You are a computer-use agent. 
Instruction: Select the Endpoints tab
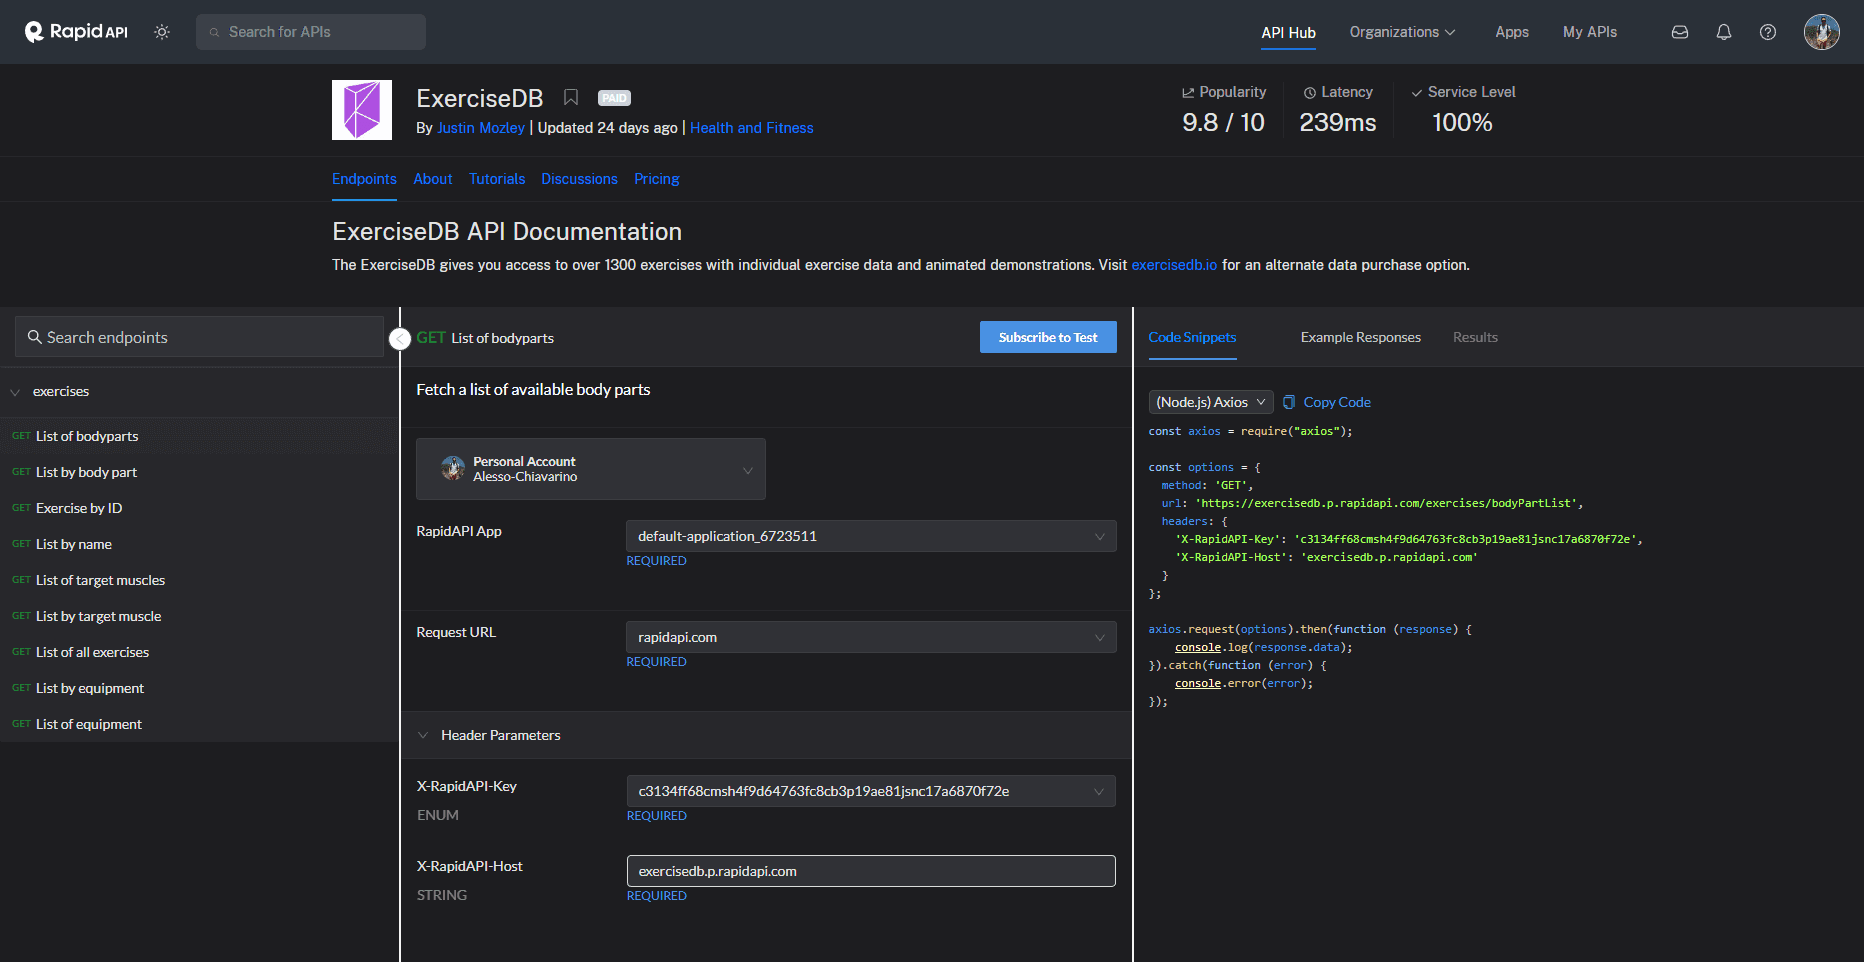364,179
